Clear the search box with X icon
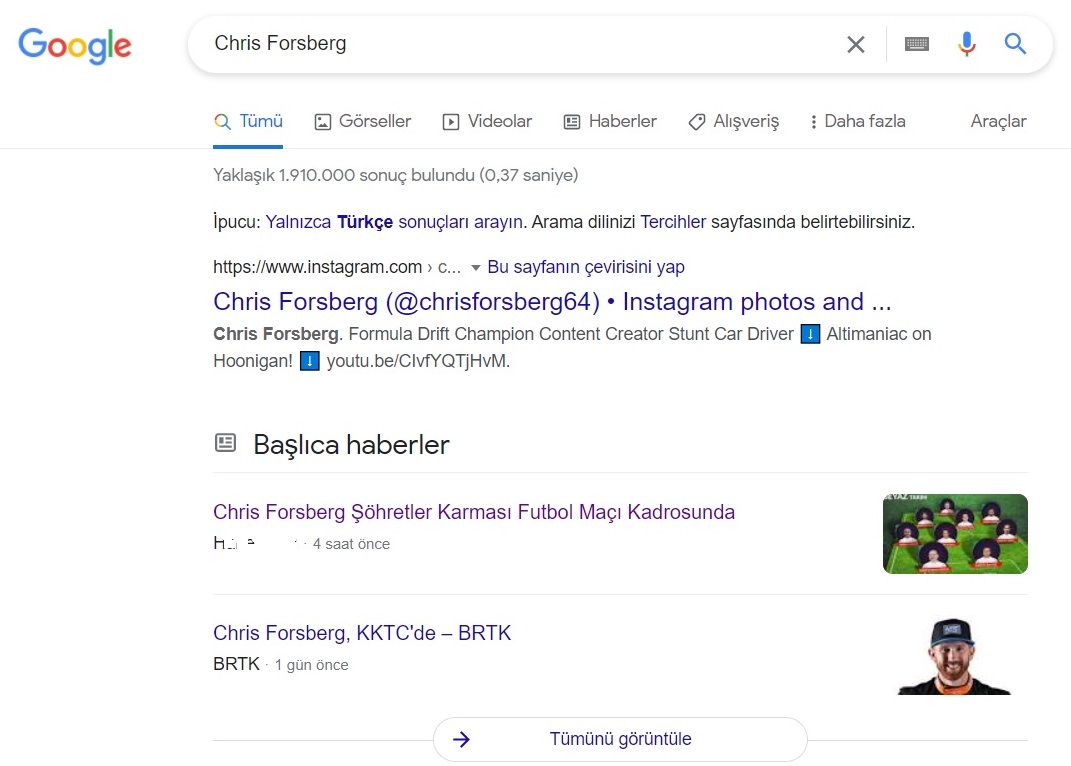Viewport: 1071px width, 766px height. 855,44
